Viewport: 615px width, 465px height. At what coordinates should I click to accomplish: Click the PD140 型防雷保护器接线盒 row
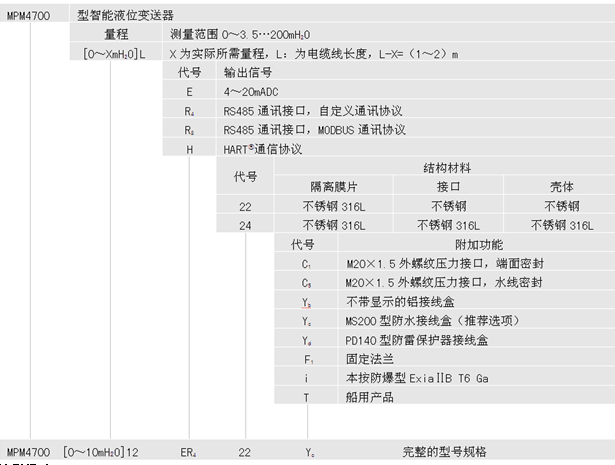point(445,340)
